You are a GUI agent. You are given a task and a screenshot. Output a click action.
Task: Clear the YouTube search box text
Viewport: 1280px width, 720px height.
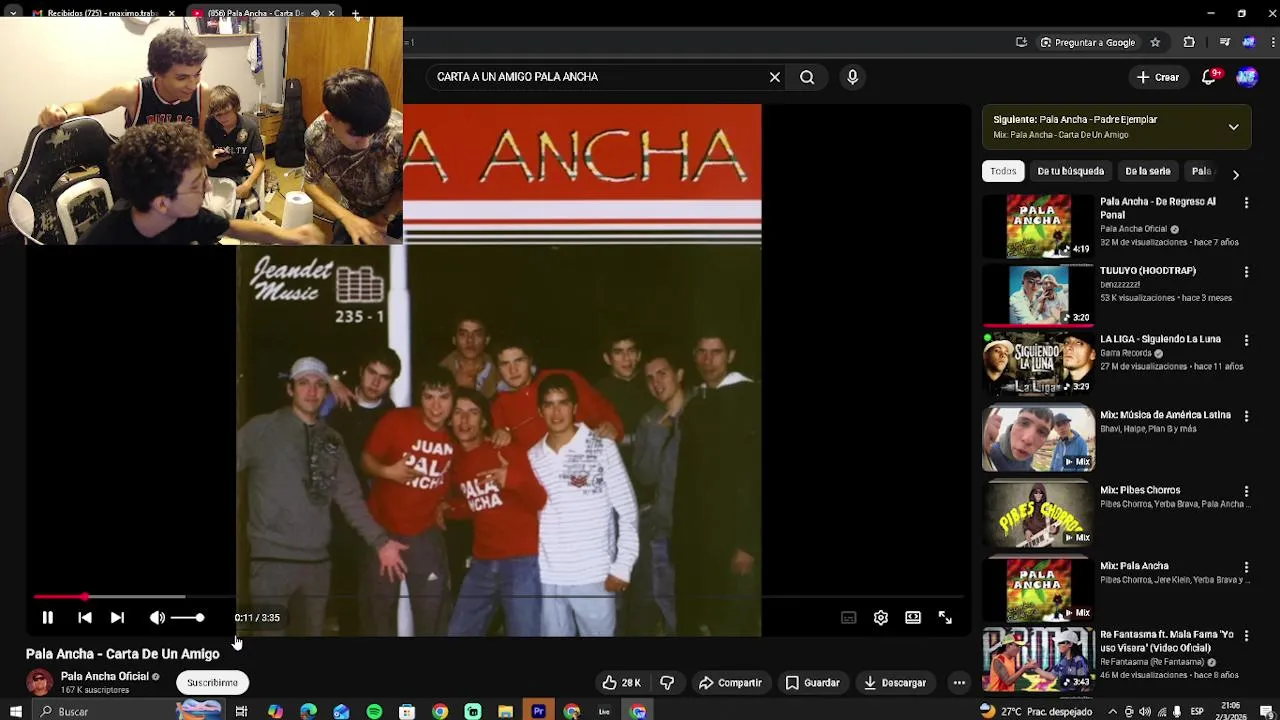[774, 77]
